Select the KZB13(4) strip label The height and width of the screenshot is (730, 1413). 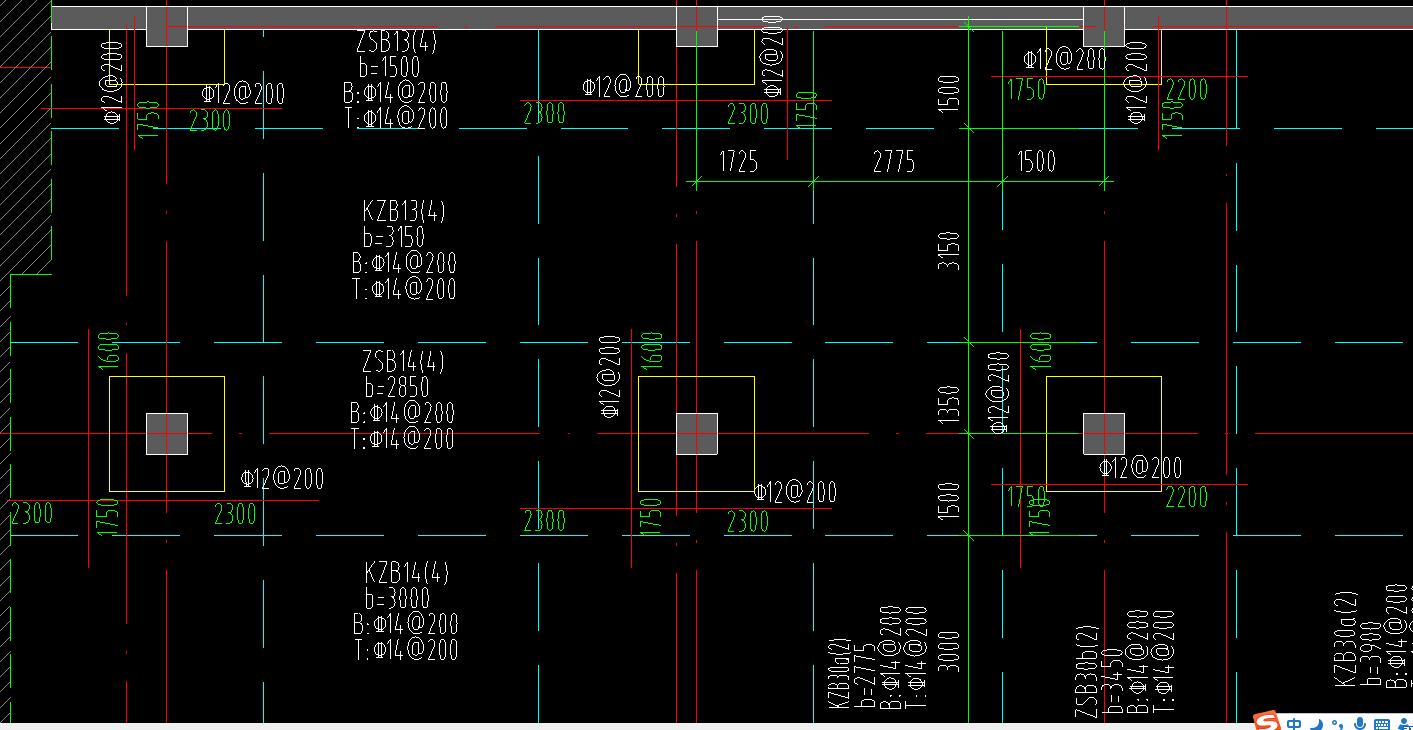pos(404,212)
